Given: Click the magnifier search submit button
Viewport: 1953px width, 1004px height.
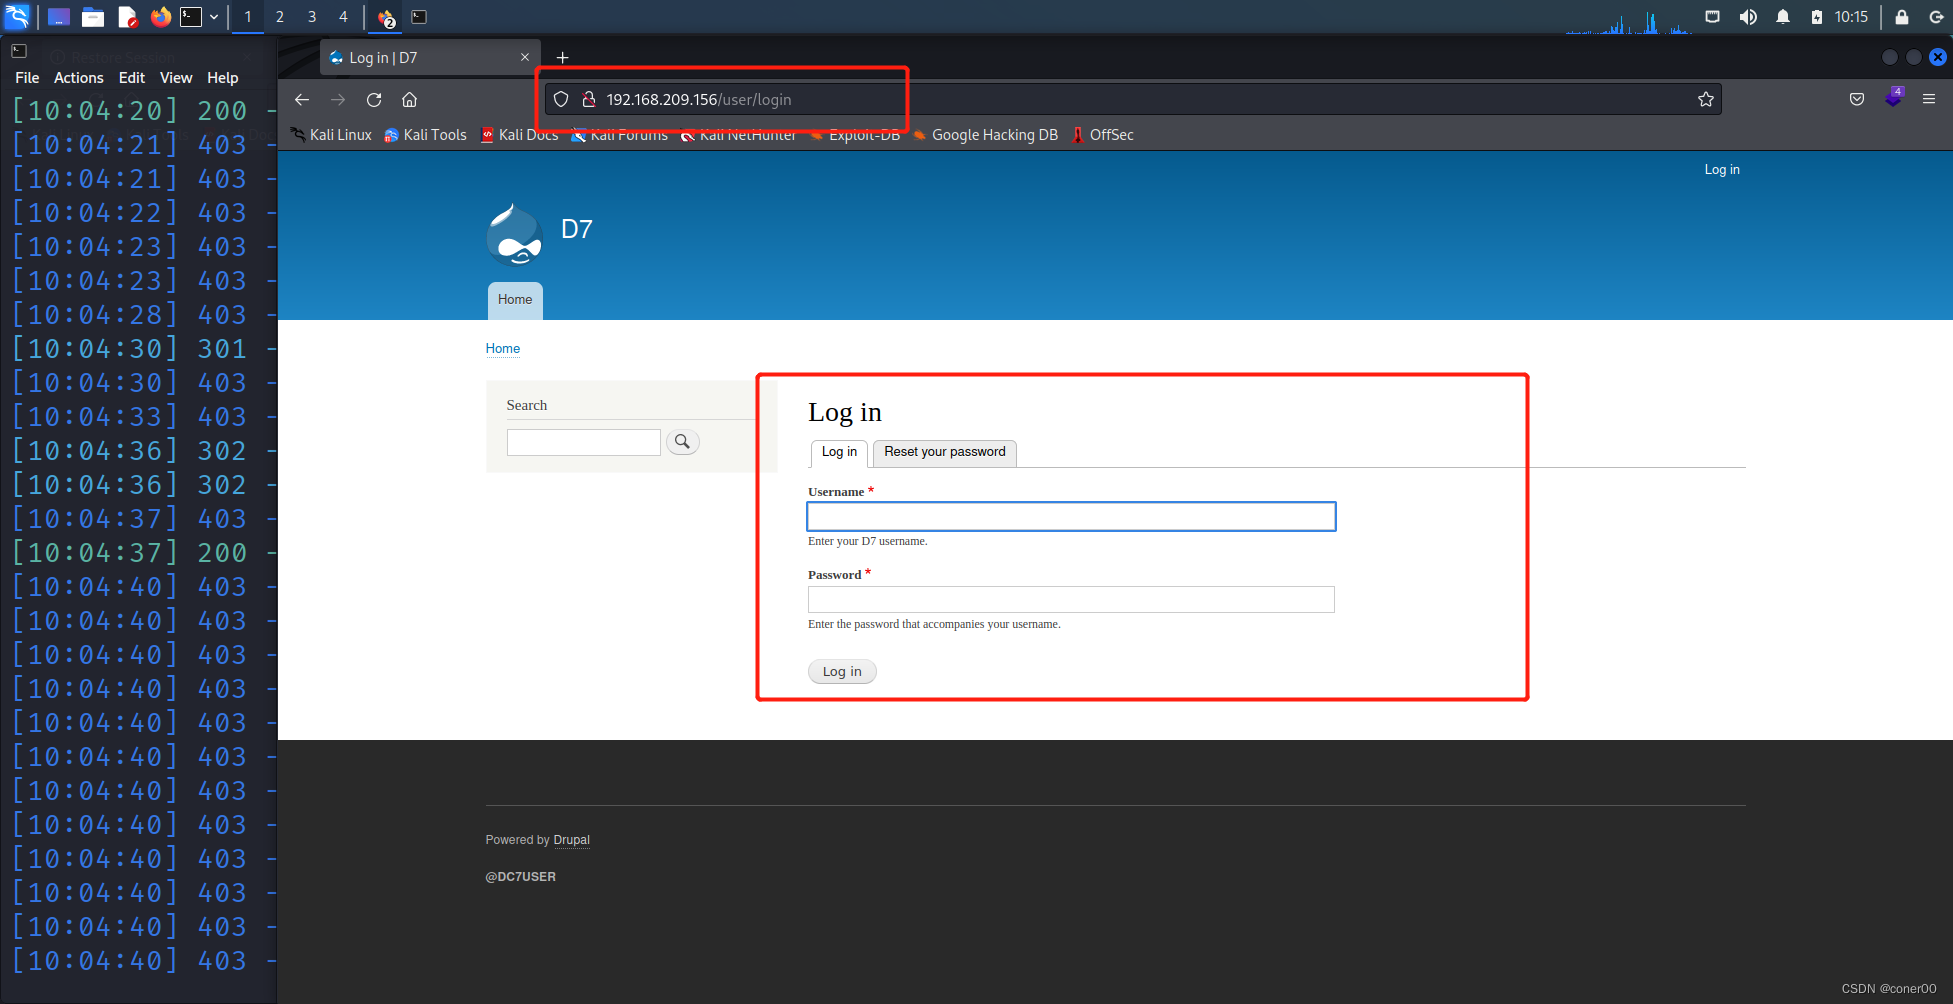Looking at the screenshot, I should (x=682, y=442).
